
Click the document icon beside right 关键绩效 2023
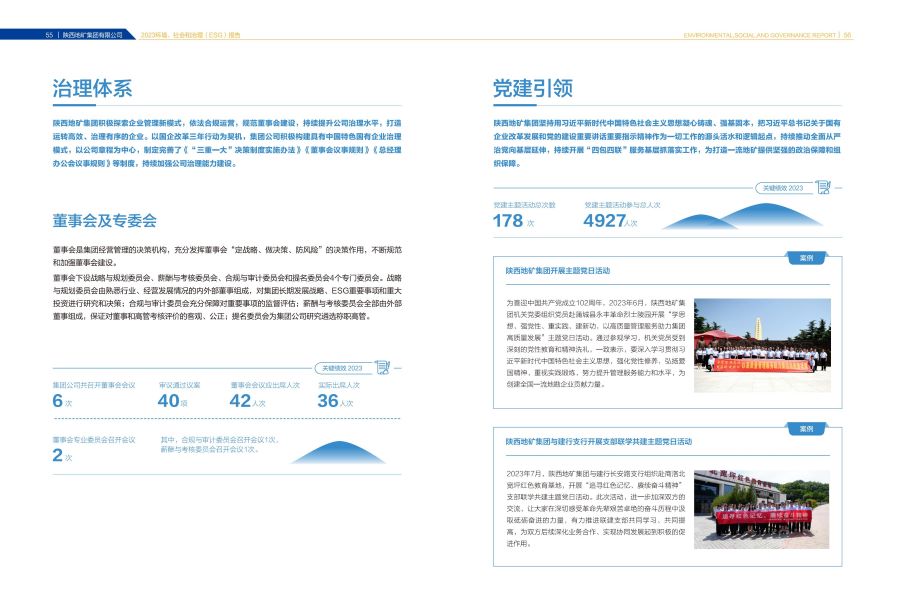click(823, 186)
